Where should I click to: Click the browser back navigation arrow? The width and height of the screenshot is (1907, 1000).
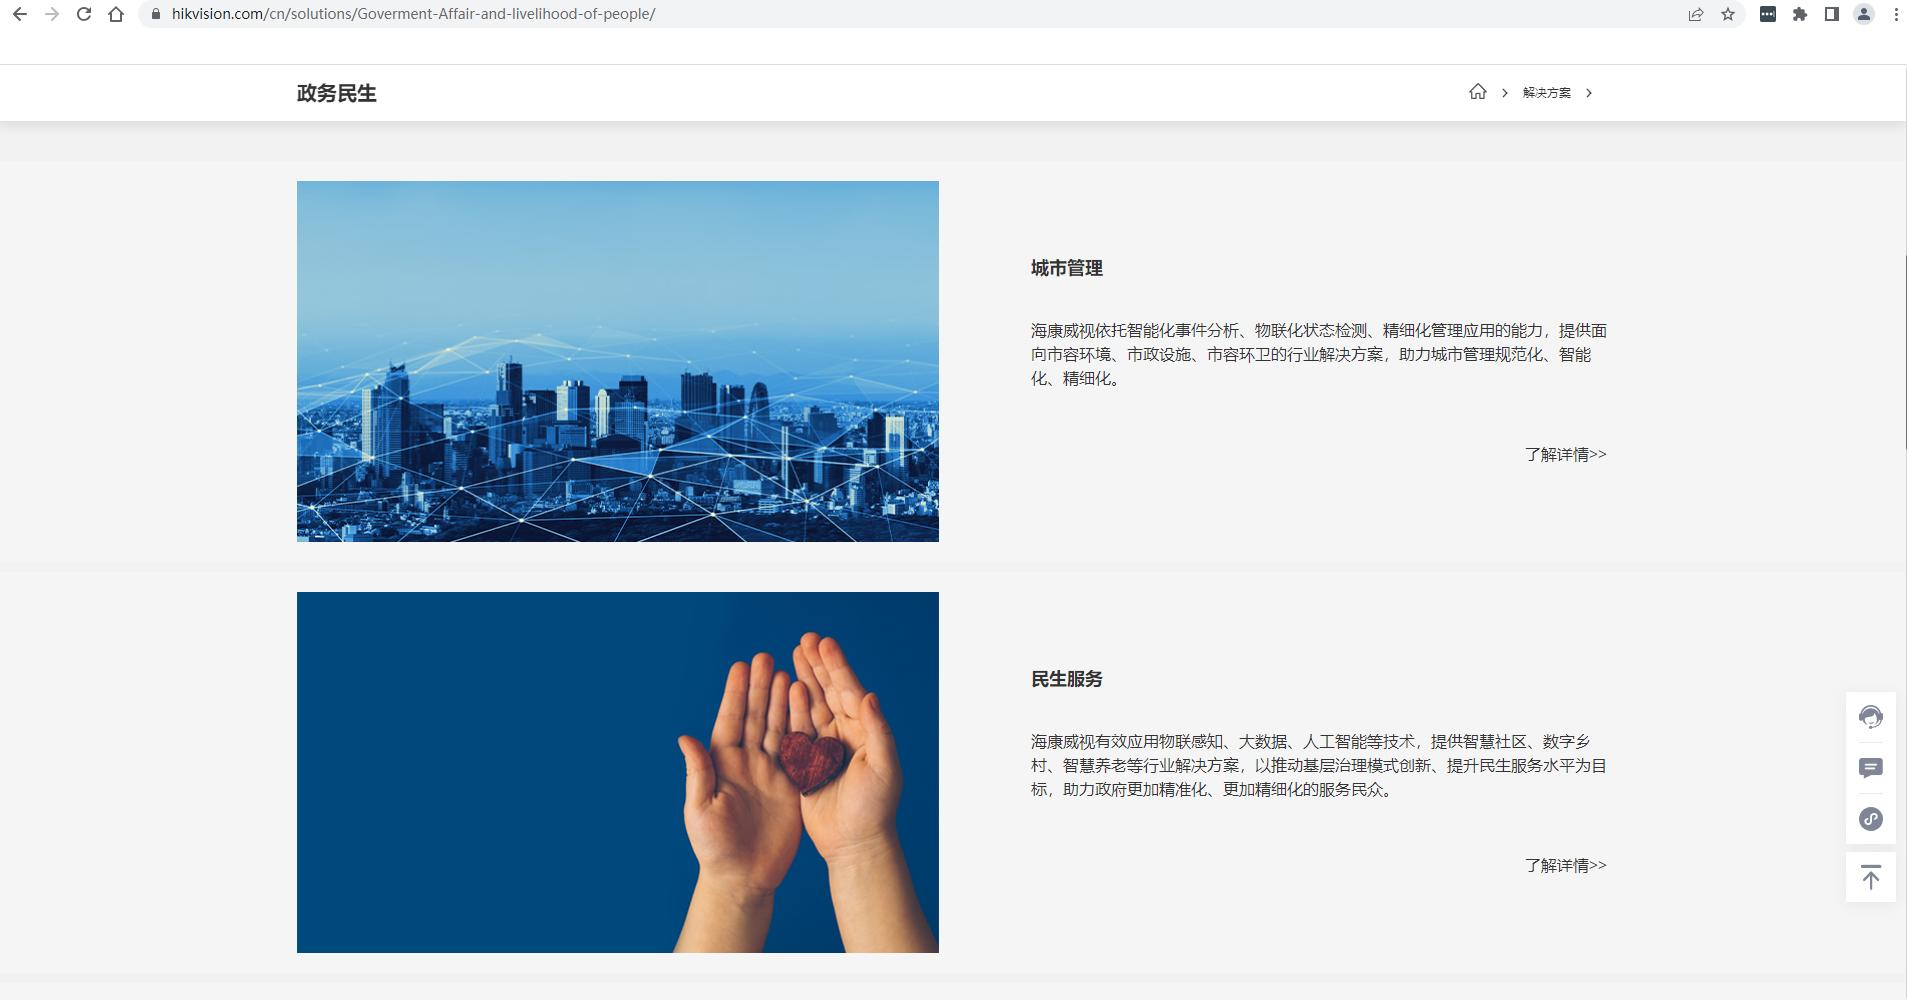click(x=21, y=14)
